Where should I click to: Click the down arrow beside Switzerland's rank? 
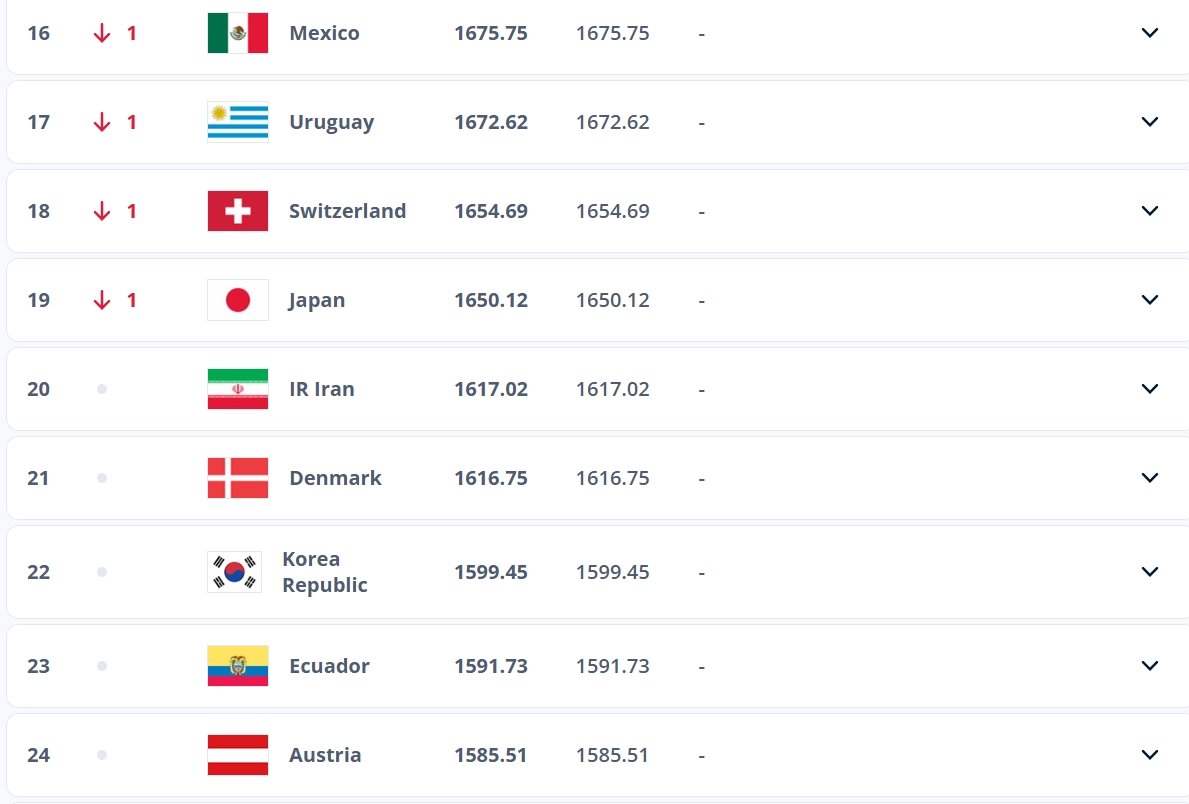point(101,211)
